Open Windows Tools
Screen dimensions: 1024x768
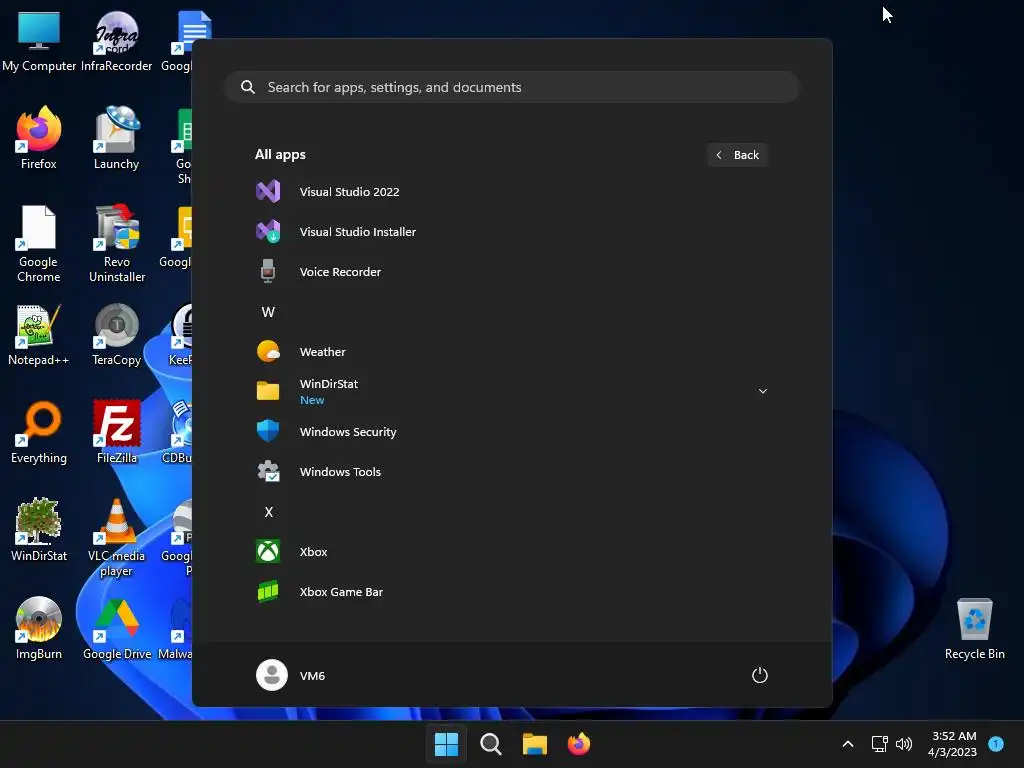511,472
